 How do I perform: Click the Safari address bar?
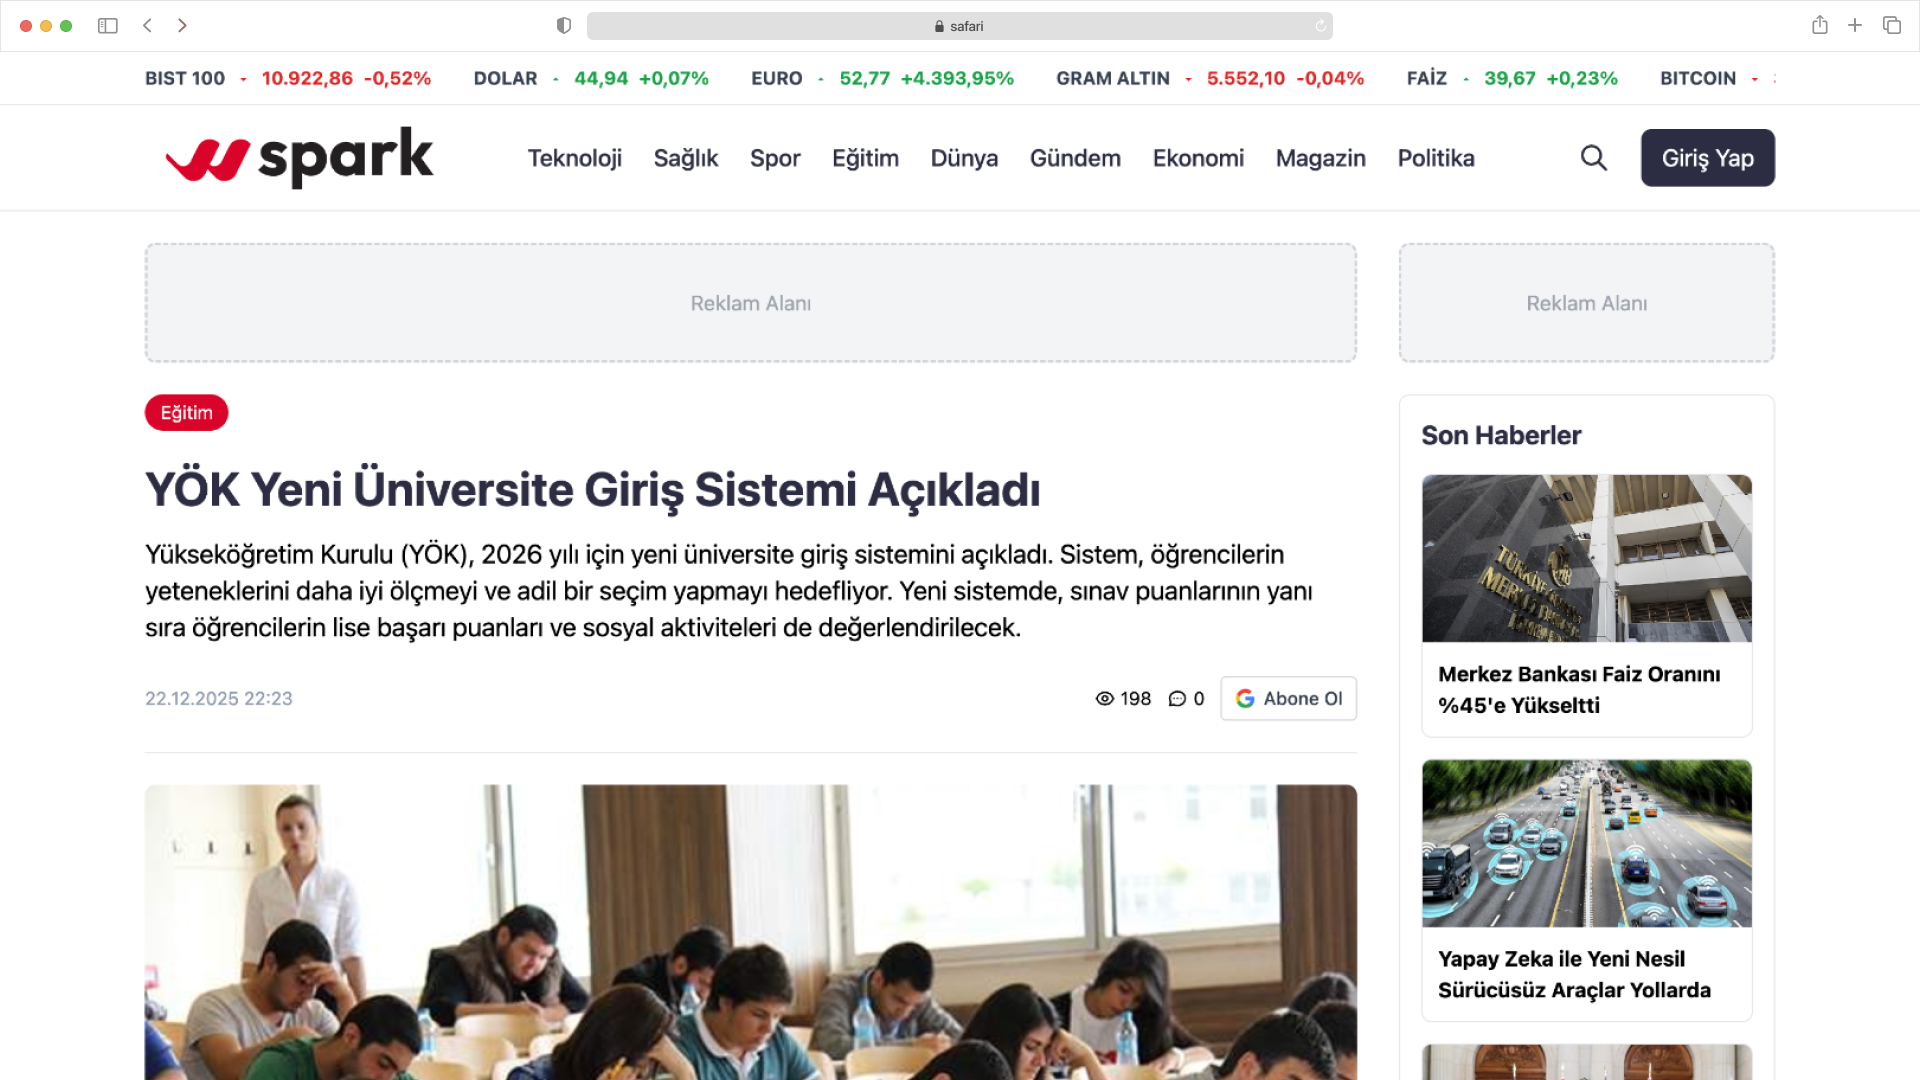point(959,26)
